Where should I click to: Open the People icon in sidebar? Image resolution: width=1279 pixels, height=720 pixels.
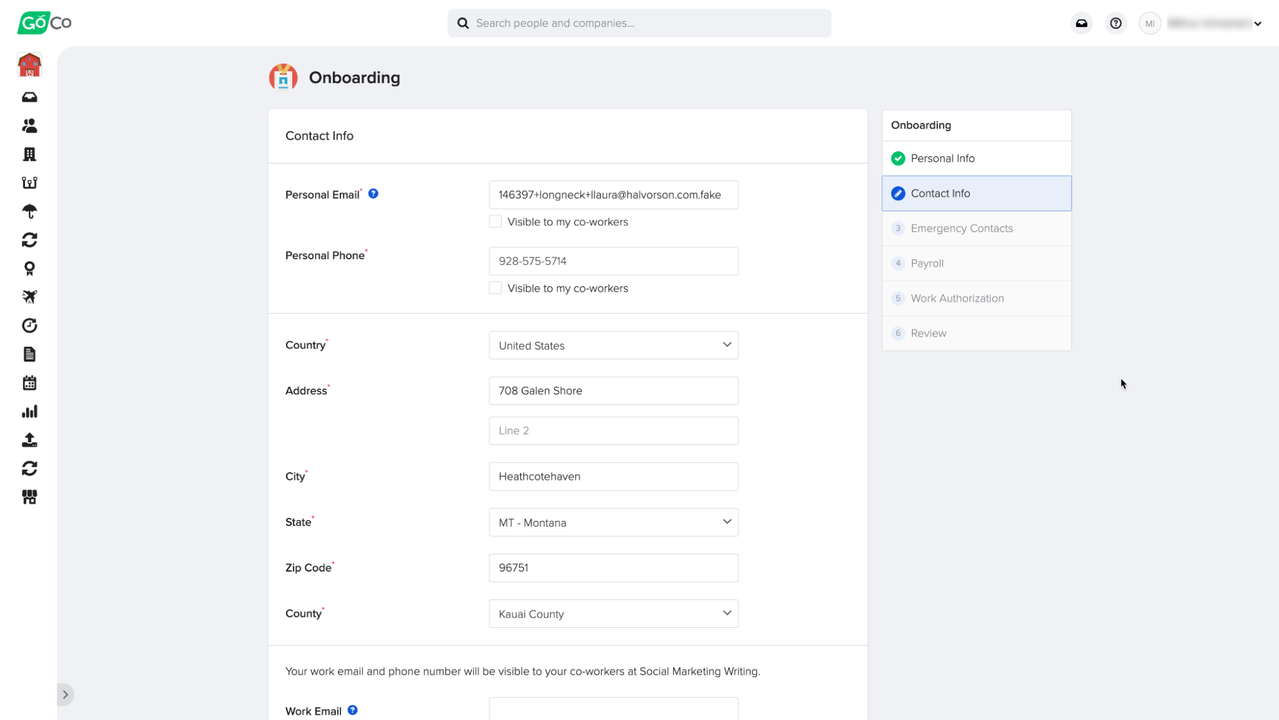tap(29, 126)
